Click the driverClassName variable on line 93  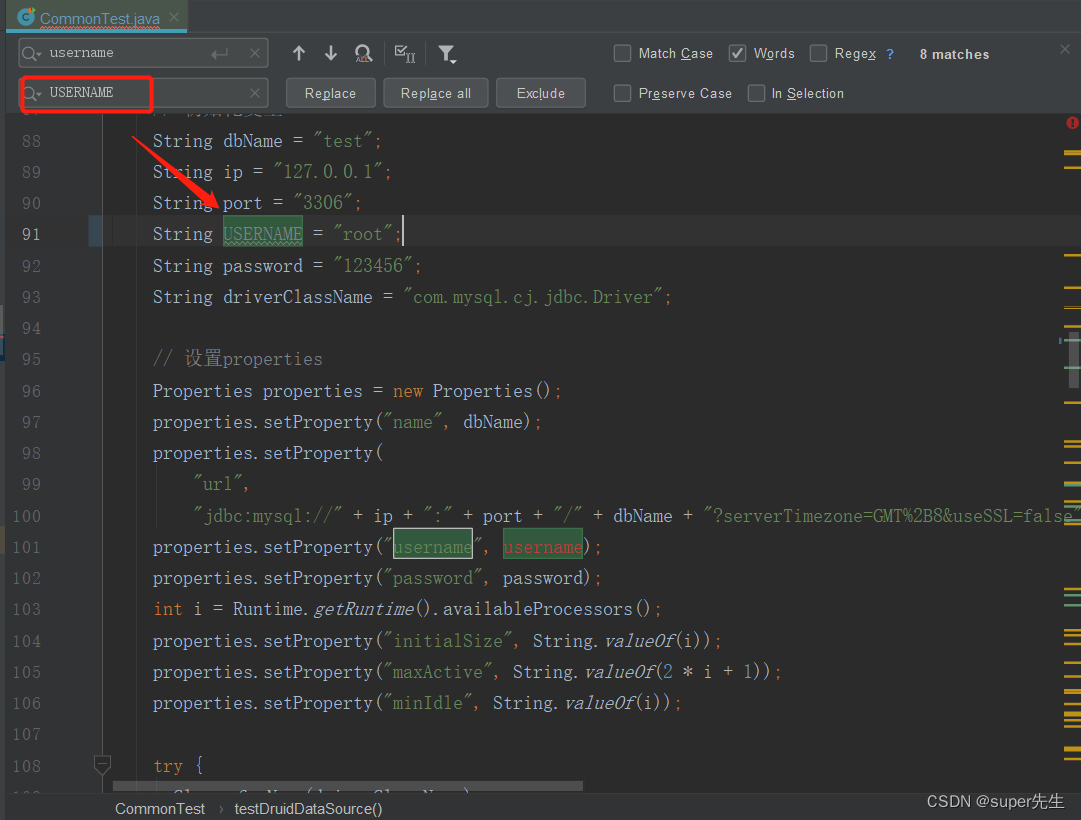297,297
